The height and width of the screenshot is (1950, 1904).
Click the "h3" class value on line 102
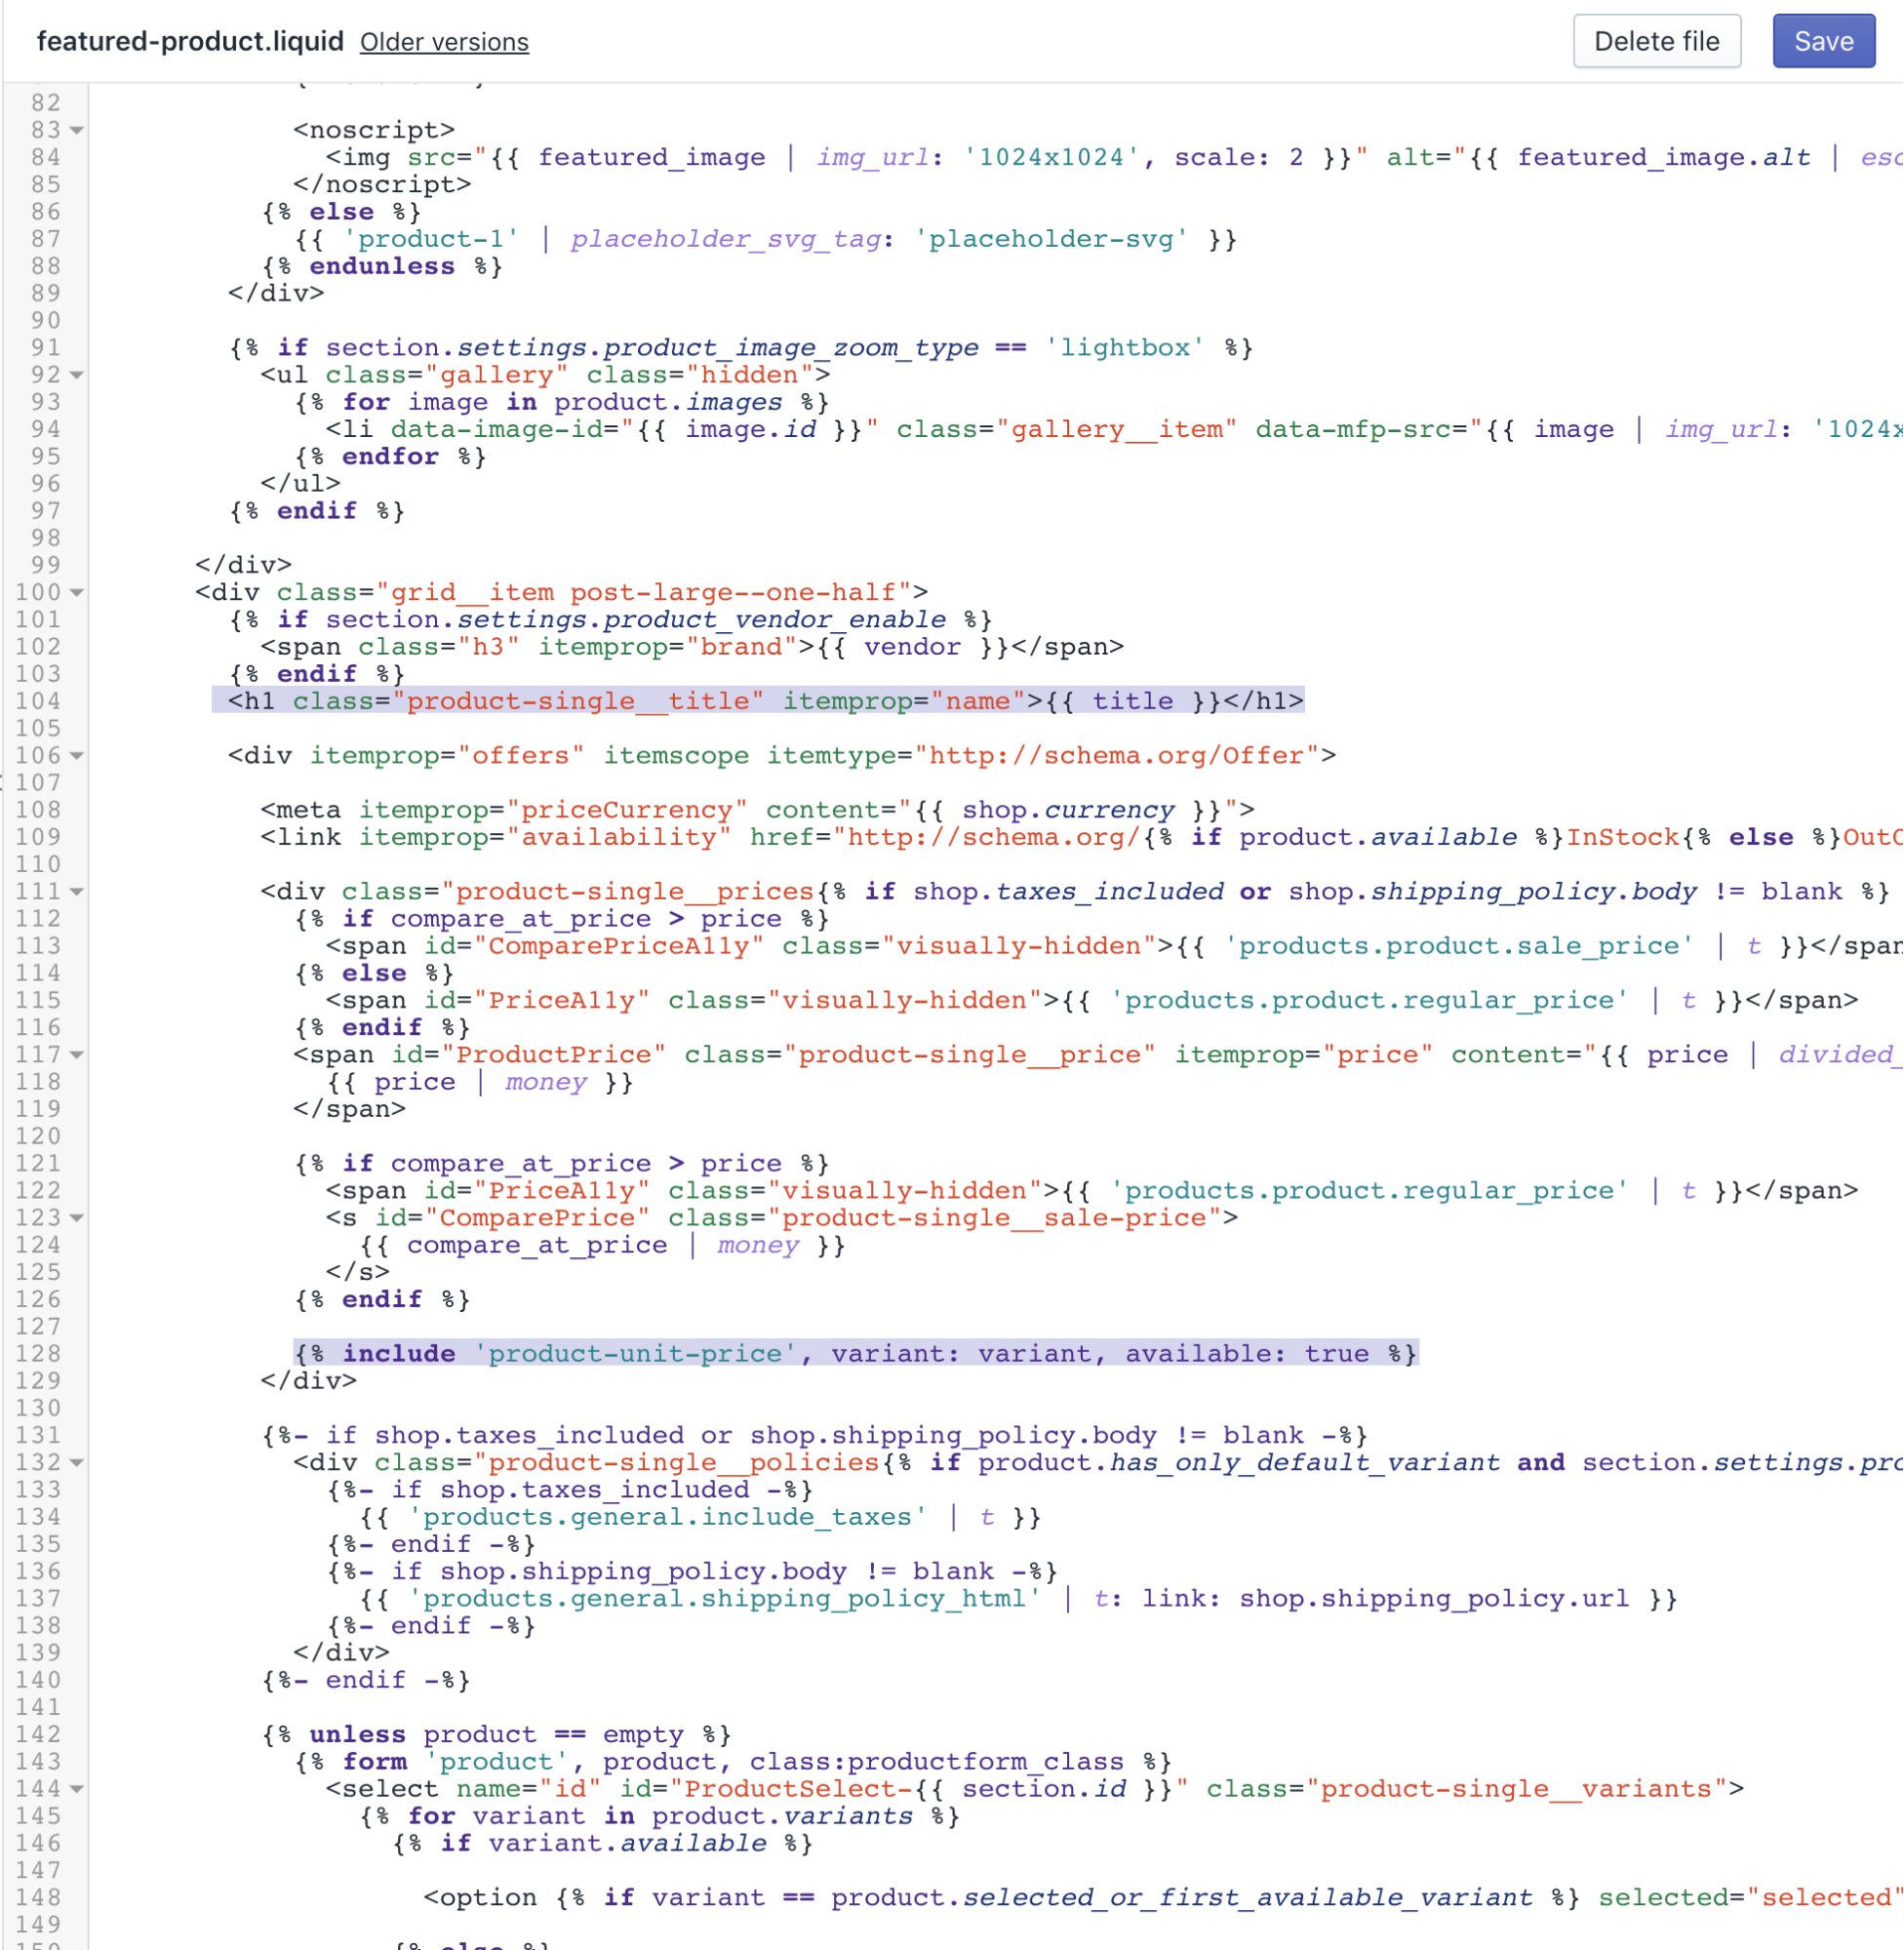pos(489,646)
